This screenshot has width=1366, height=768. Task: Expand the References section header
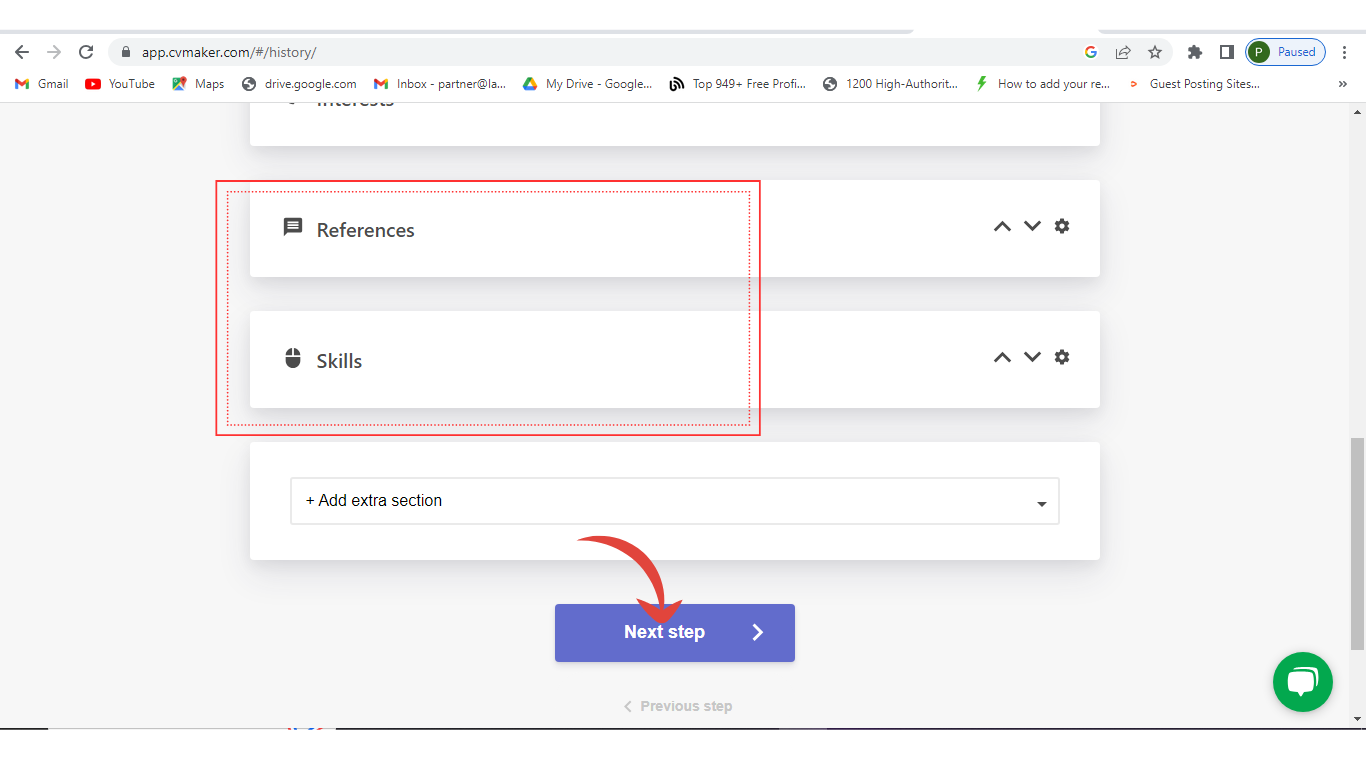pyautogui.click(x=366, y=230)
